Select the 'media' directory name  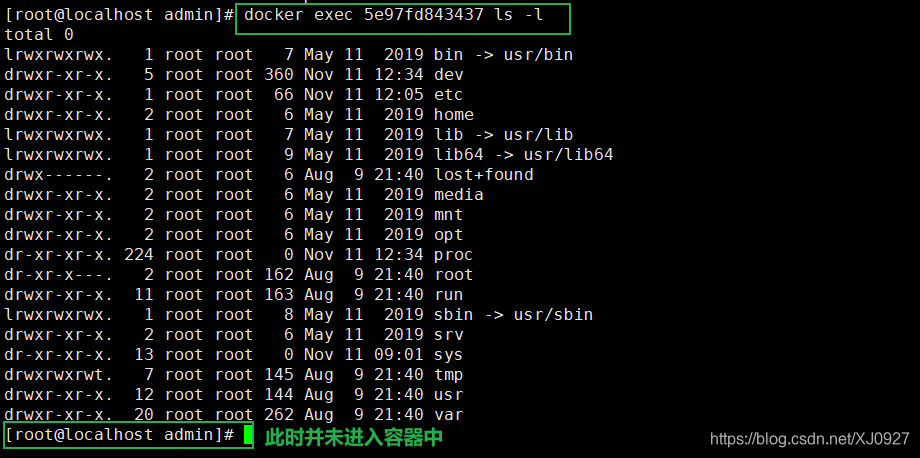(459, 195)
